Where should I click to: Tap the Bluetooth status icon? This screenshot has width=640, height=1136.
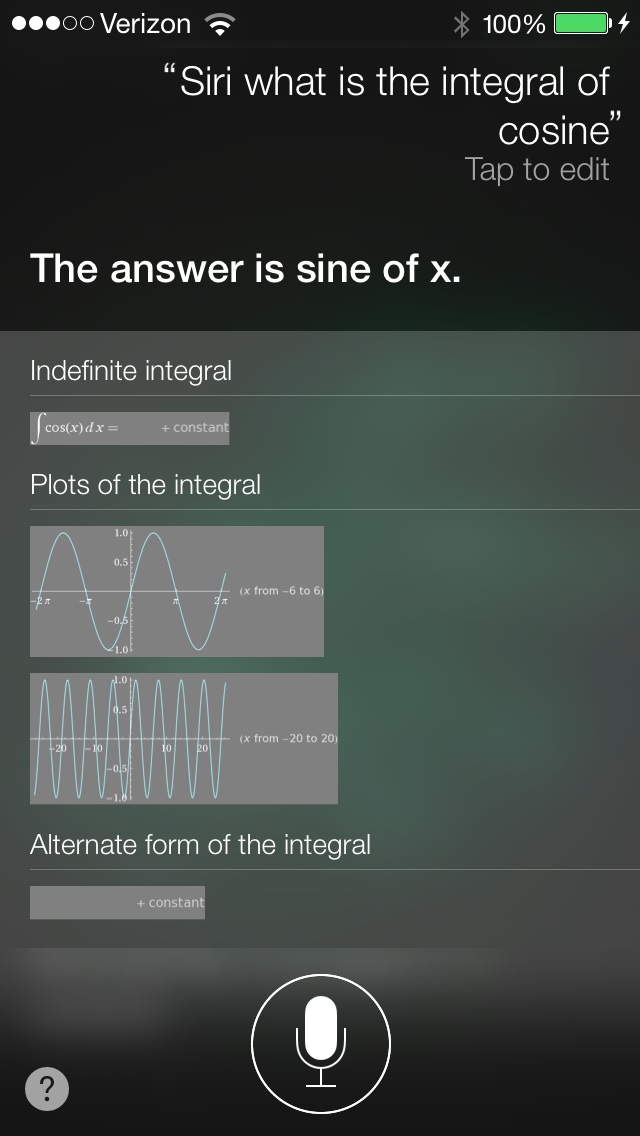pos(461,24)
